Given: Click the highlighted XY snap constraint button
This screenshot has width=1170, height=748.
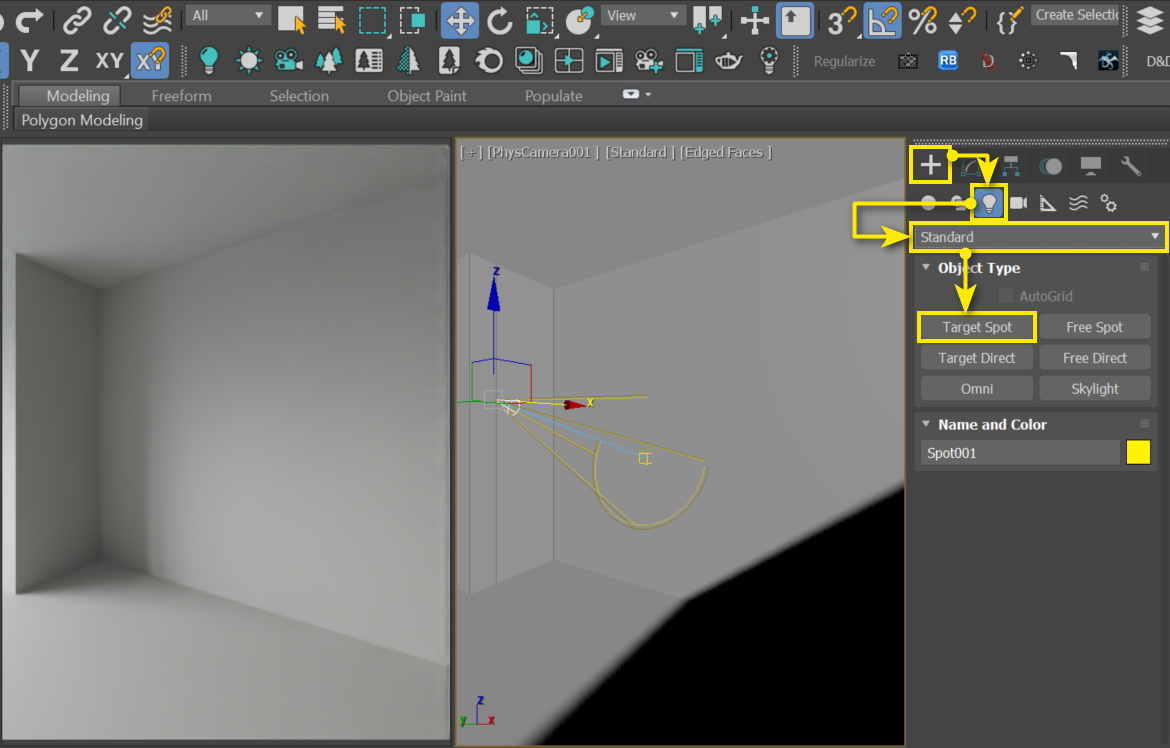Looking at the screenshot, I should pyautogui.click(x=150, y=60).
